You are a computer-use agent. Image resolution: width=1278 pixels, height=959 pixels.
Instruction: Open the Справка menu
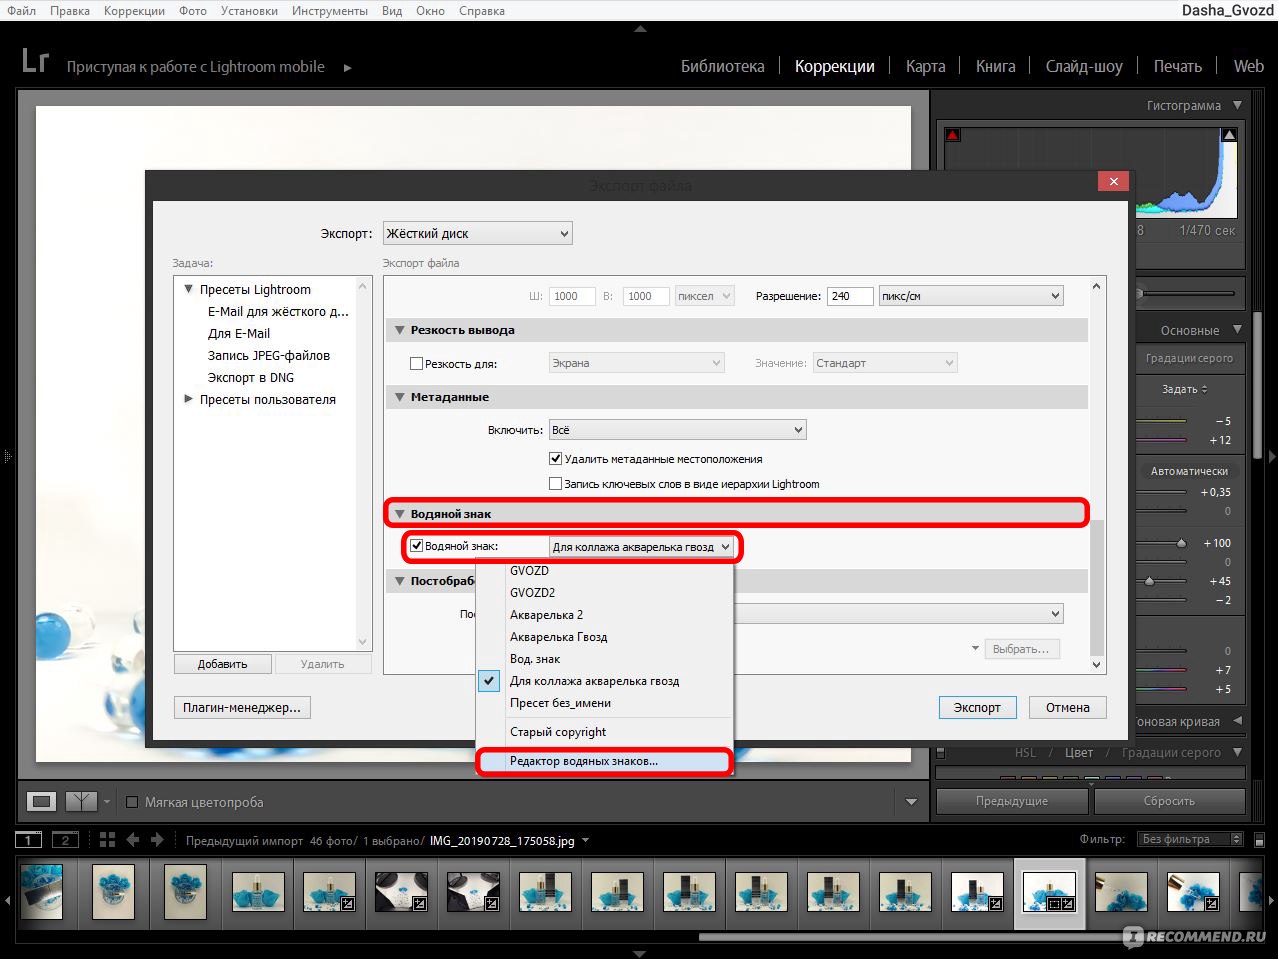[481, 11]
